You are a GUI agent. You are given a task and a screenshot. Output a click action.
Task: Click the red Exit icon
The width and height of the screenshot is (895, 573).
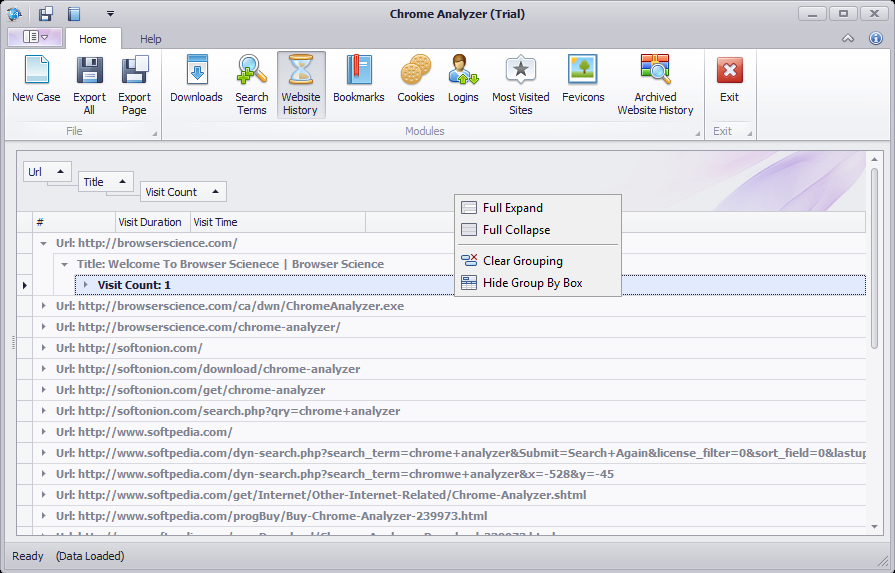click(x=729, y=70)
